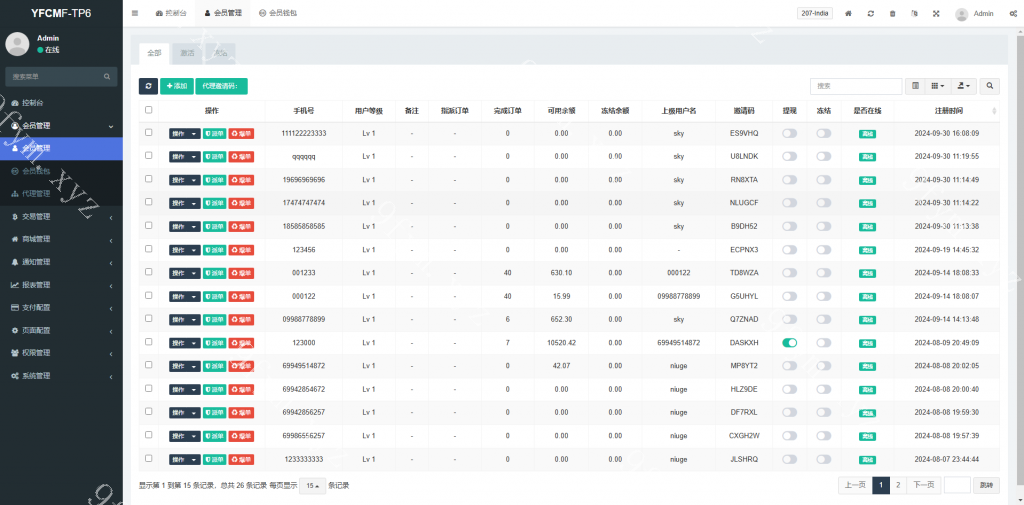Open the 操作 dropdown for row 18585858585
Image resolution: width=1024 pixels, height=505 pixels.
click(185, 227)
